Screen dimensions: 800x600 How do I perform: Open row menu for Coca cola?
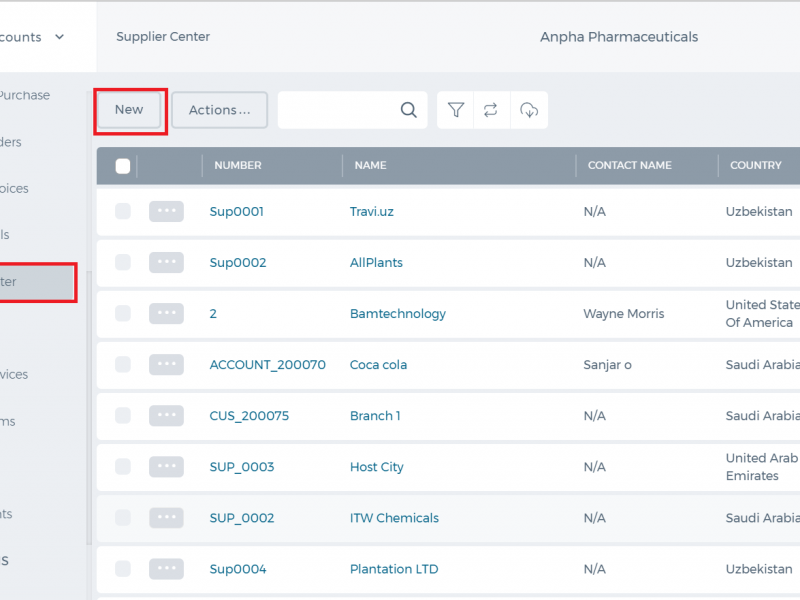pyautogui.click(x=166, y=364)
